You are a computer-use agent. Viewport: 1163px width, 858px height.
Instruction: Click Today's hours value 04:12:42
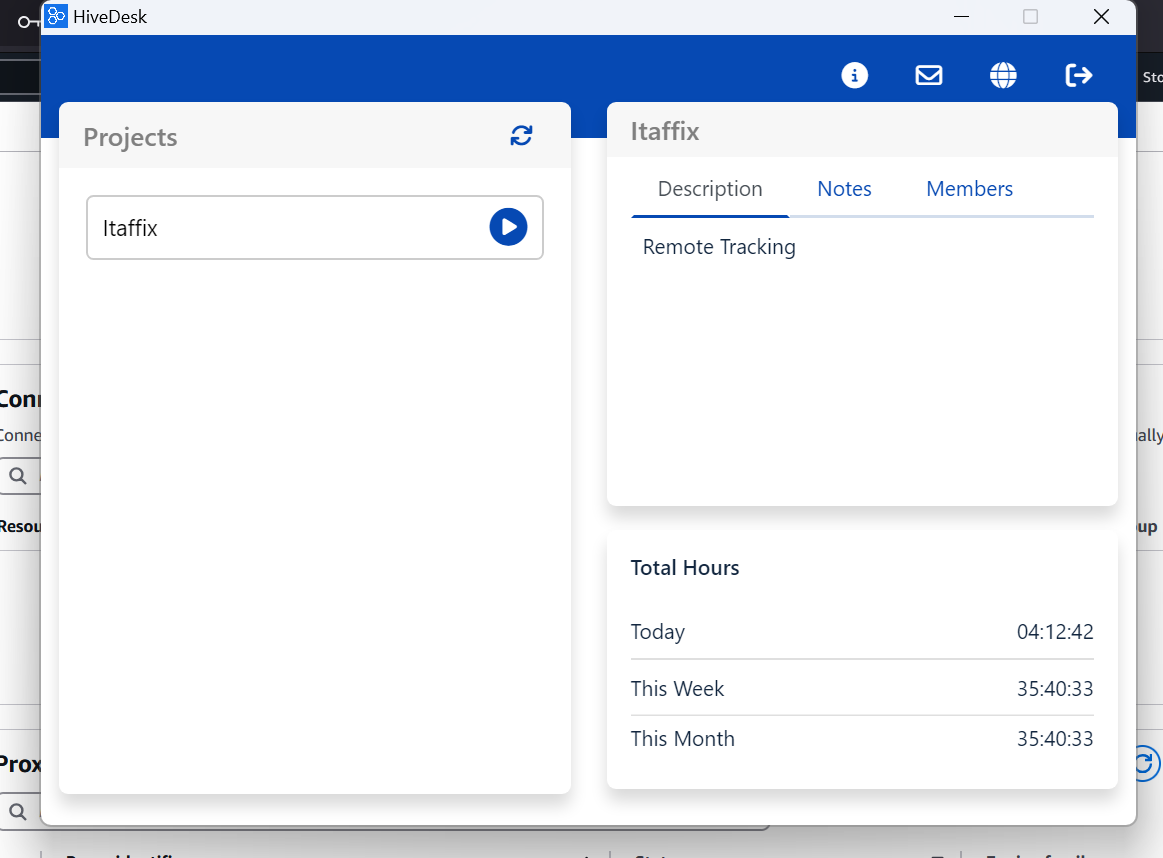coord(1055,632)
